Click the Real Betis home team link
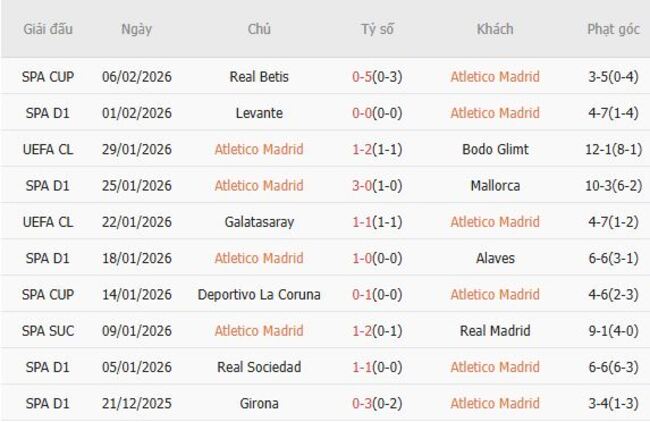This screenshot has height=422, width=650. tap(259, 77)
